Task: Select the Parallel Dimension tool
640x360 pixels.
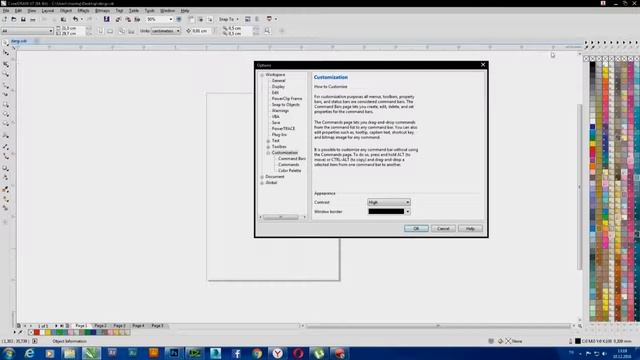Action: coord(6,146)
